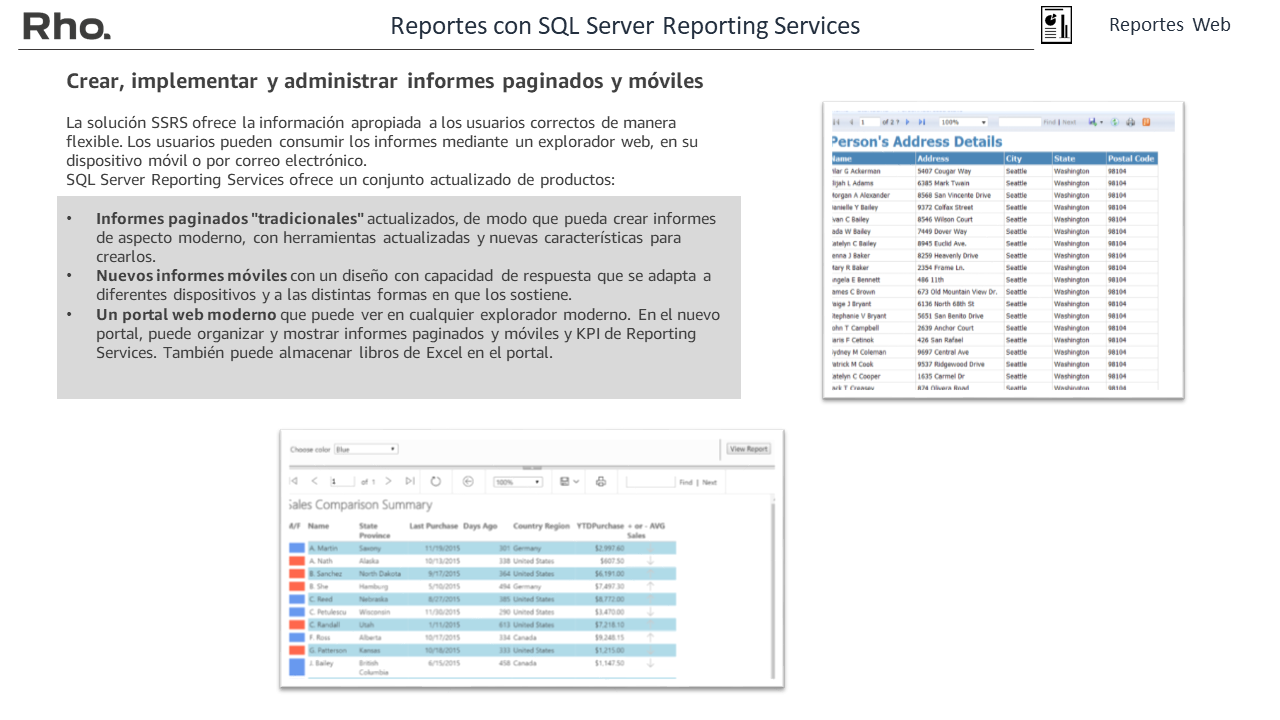
Task: Click the $9,248.15 purchase value
Action: pyautogui.click(x=609, y=637)
